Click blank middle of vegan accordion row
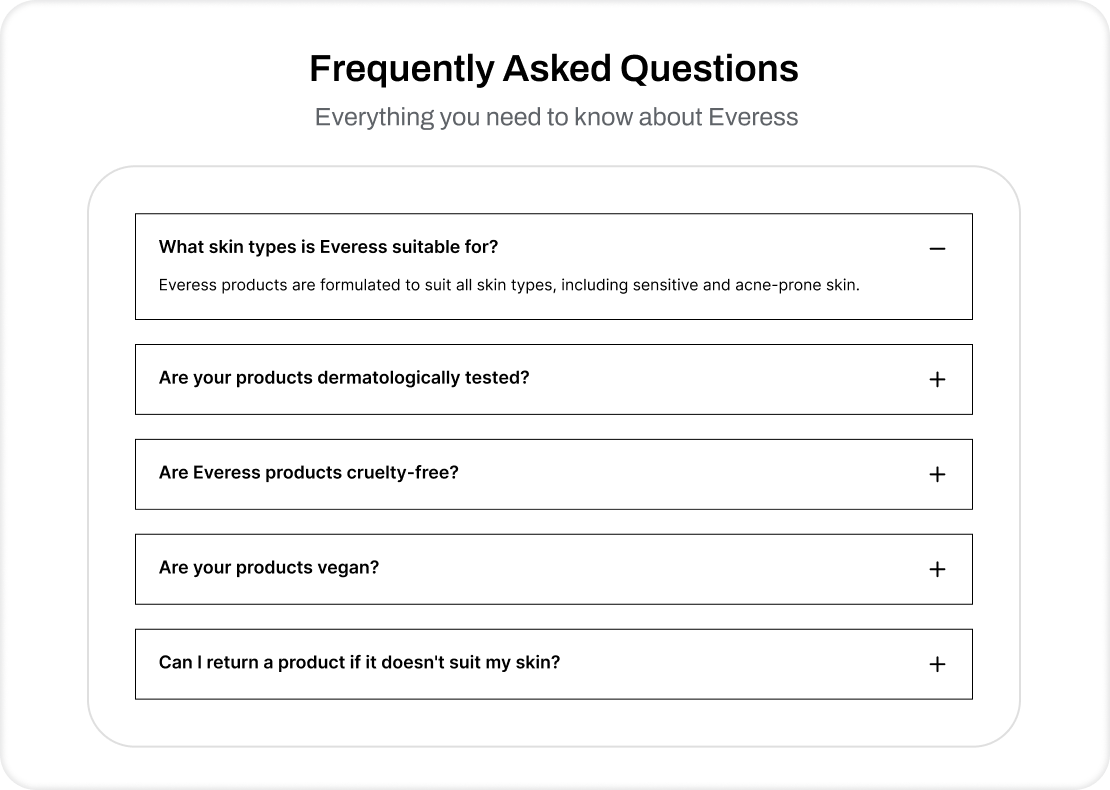The width and height of the screenshot is (1110, 790). pos(650,569)
